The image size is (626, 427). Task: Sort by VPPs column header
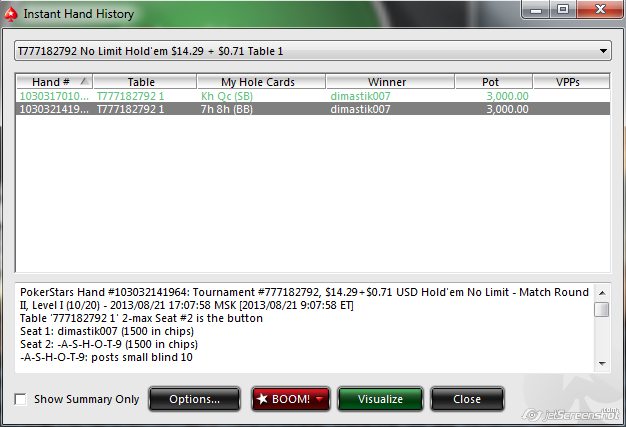coord(571,82)
